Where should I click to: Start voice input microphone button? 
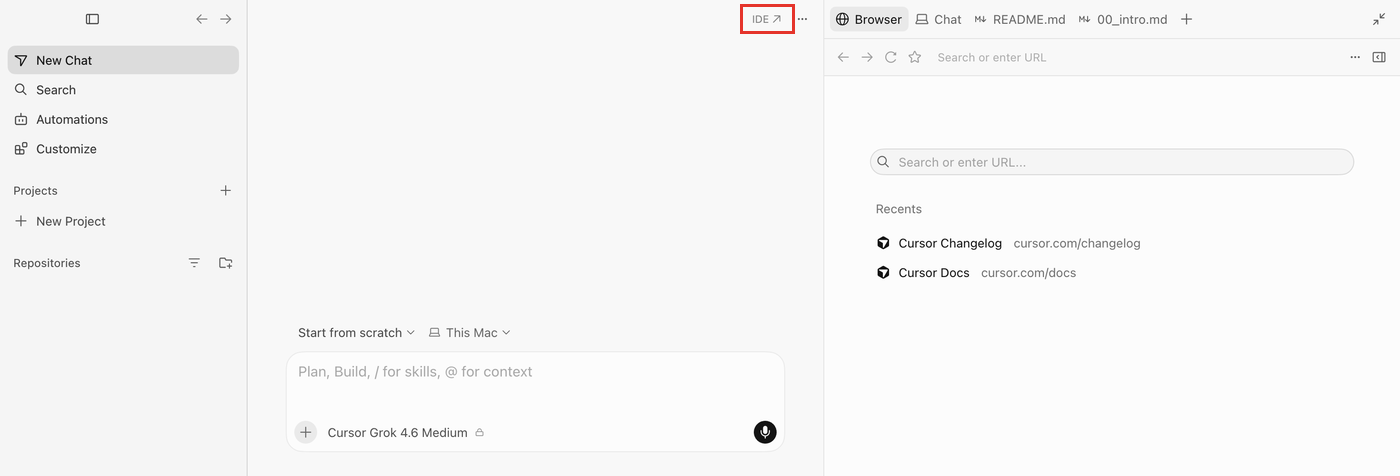click(x=765, y=432)
